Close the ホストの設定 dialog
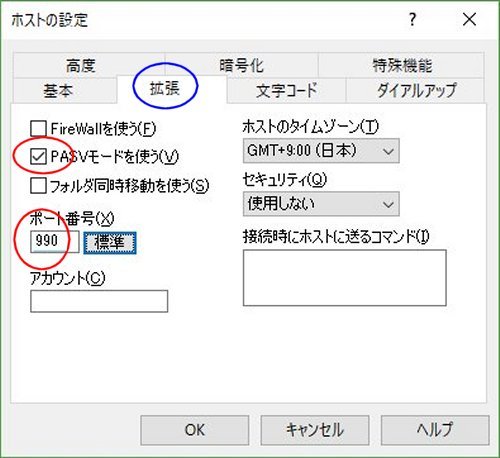Image resolution: width=500 pixels, height=458 pixels. [469, 19]
